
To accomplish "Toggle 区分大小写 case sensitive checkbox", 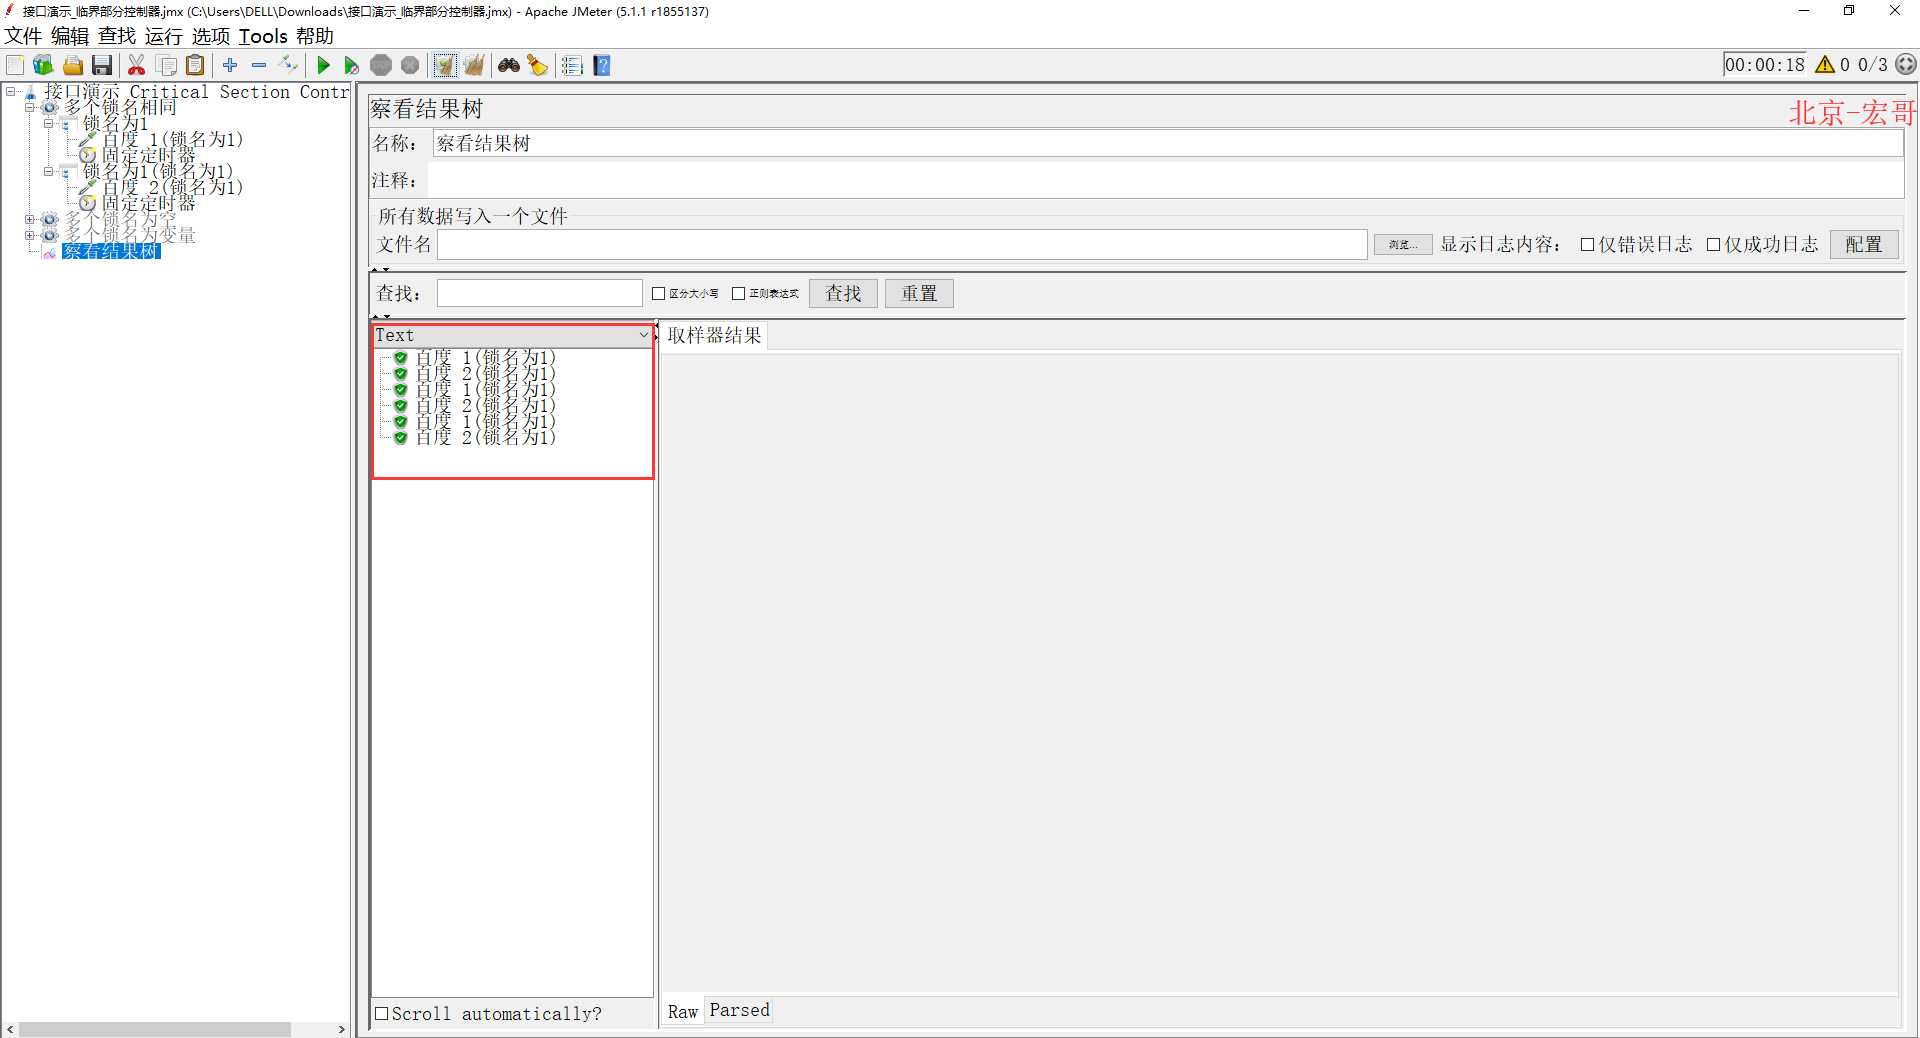I will [658, 293].
